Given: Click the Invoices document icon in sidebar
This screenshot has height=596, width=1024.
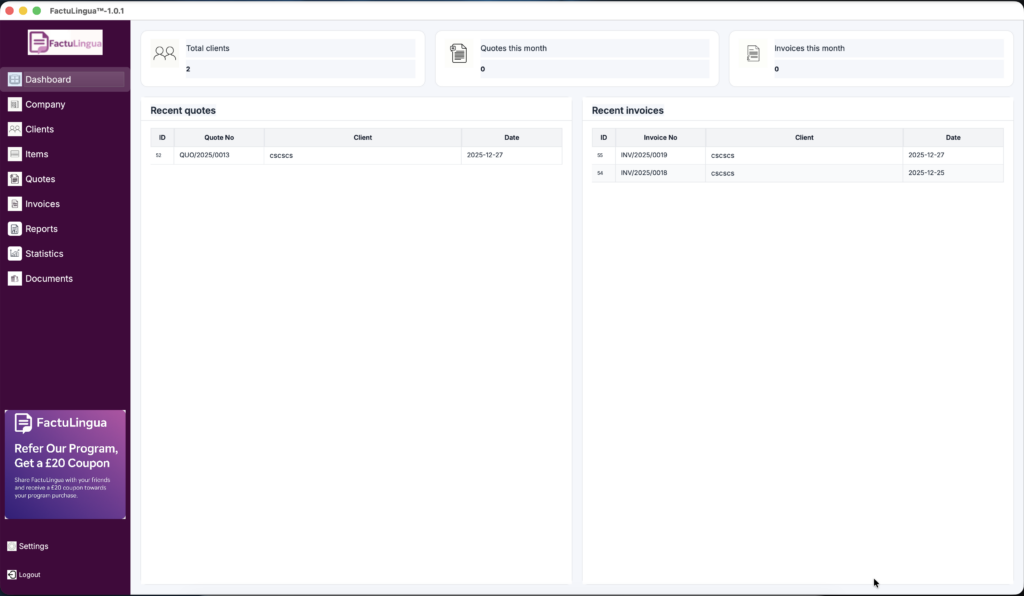Looking at the screenshot, I should (15, 204).
